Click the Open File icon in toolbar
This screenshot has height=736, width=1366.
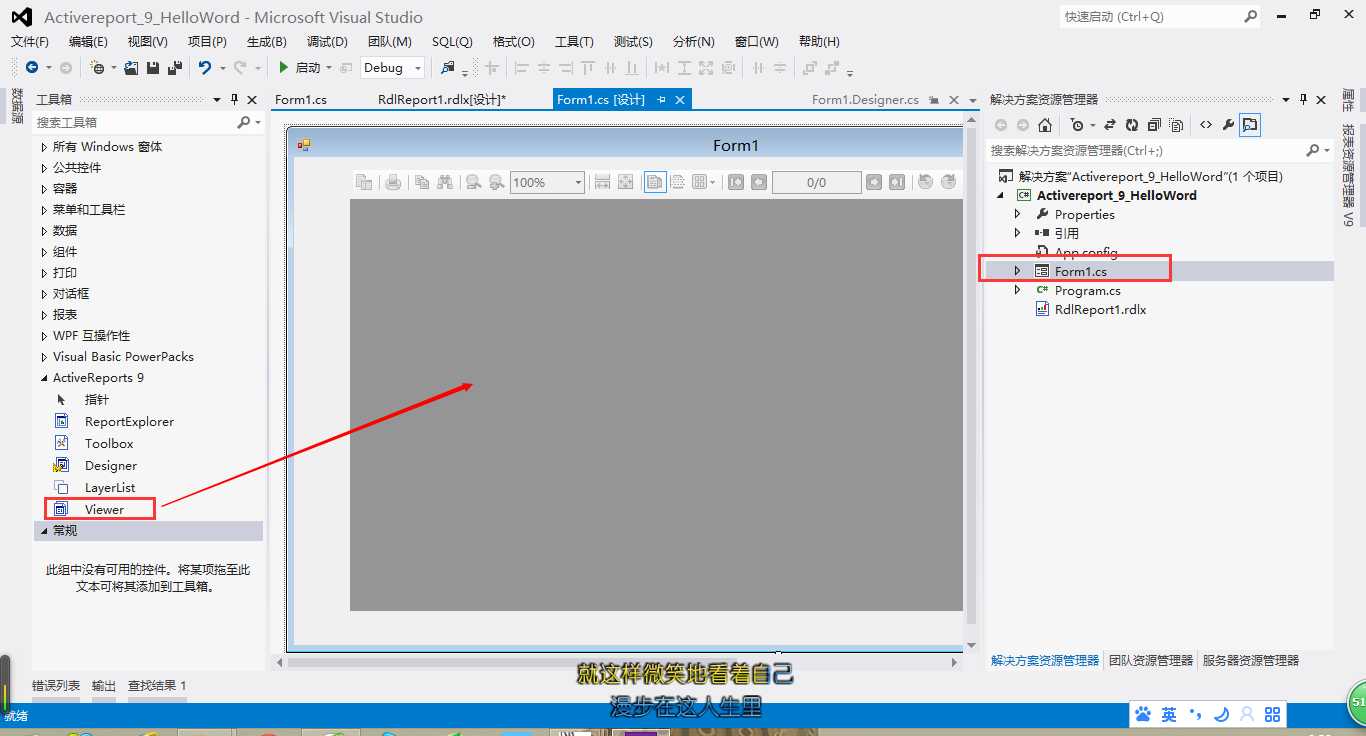click(132, 67)
